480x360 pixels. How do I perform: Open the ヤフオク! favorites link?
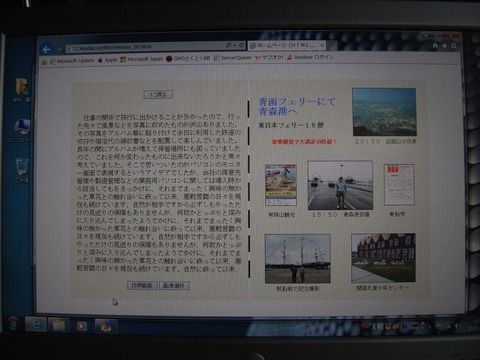[x=269, y=57]
